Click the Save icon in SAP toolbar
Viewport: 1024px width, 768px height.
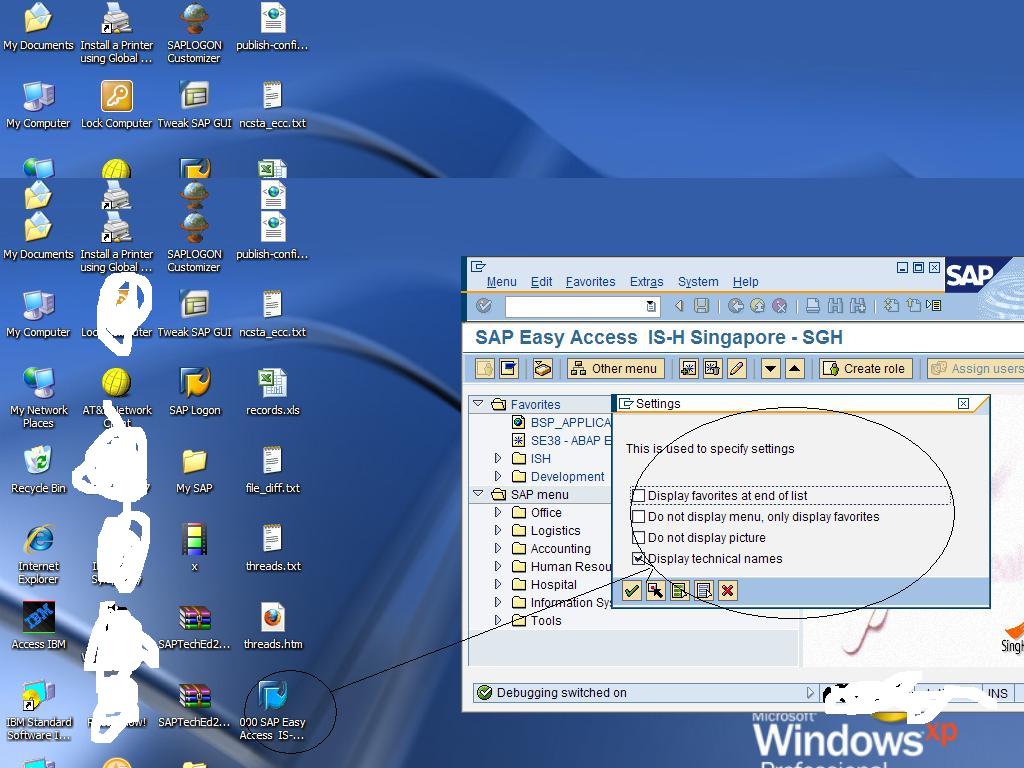[699, 306]
